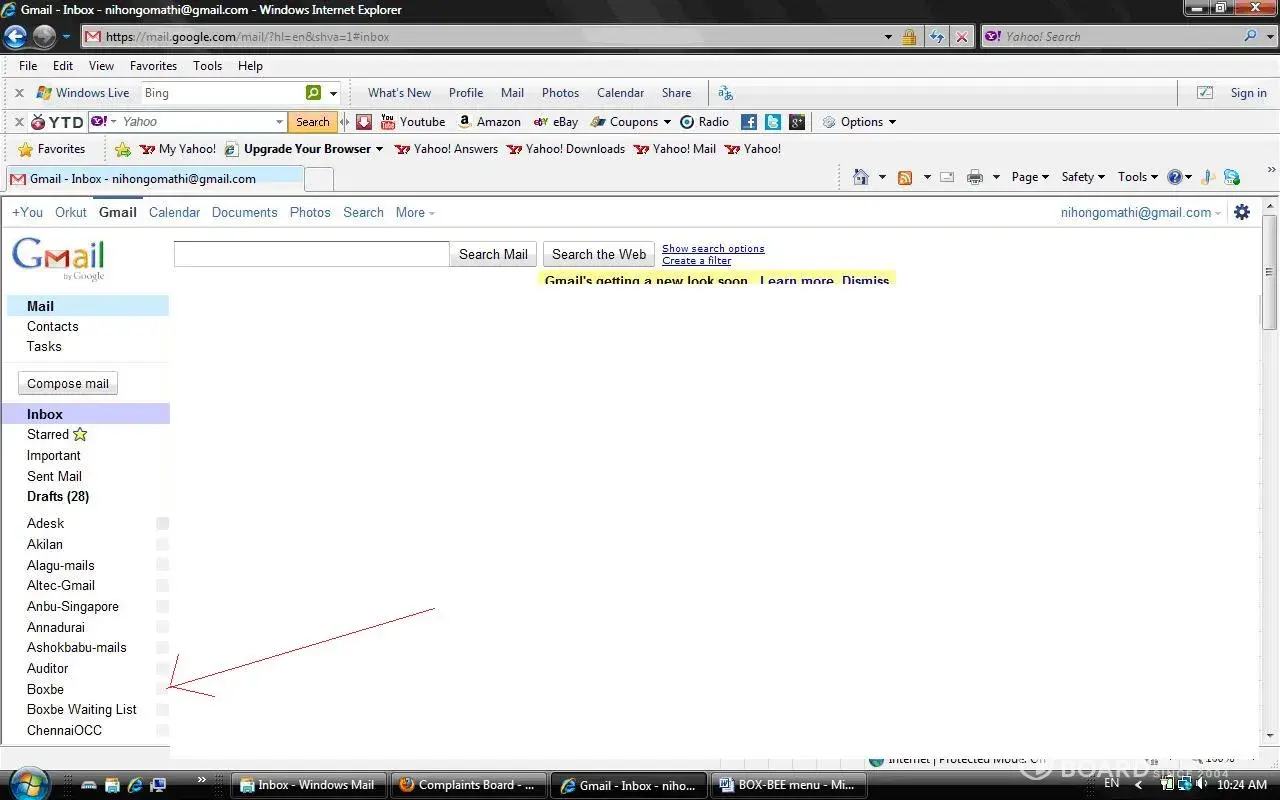Click the Gmail search text field
This screenshot has width=1280, height=800.
pyautogui.click(x=311, y=254)
